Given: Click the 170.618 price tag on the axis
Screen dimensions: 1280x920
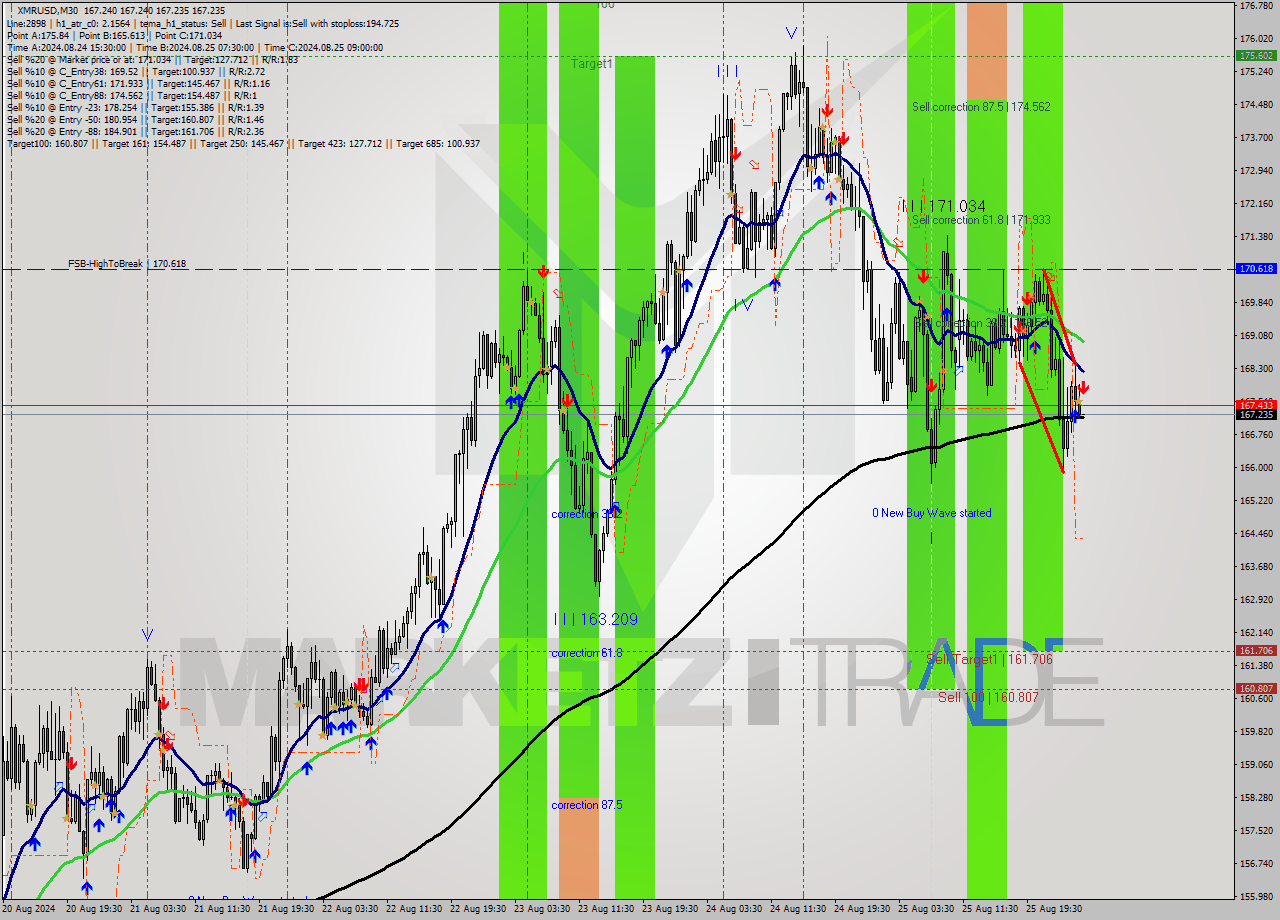Looking at the screenshot, I should point(1256,269).
